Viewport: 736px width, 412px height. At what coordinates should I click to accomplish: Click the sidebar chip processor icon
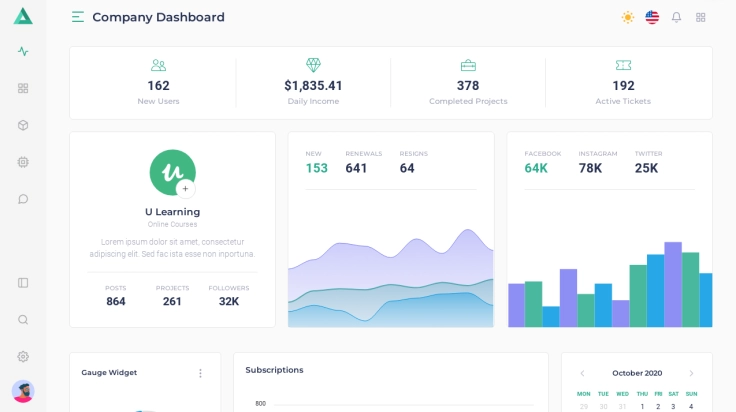pos(23,162)
